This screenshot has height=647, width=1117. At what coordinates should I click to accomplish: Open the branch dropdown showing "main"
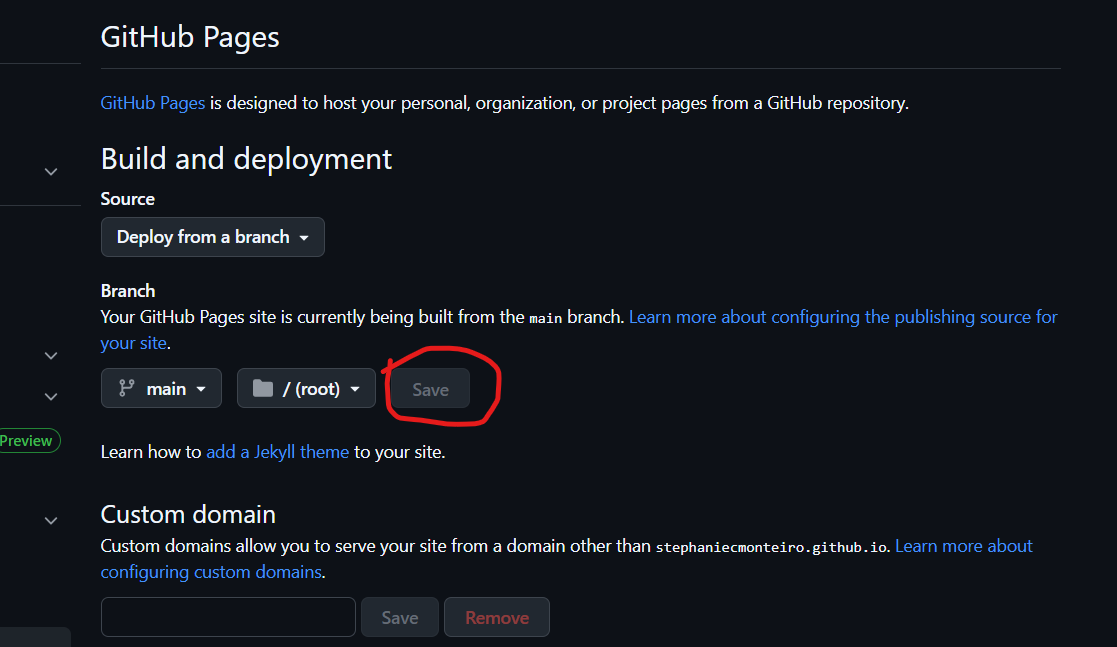(161, 389)
